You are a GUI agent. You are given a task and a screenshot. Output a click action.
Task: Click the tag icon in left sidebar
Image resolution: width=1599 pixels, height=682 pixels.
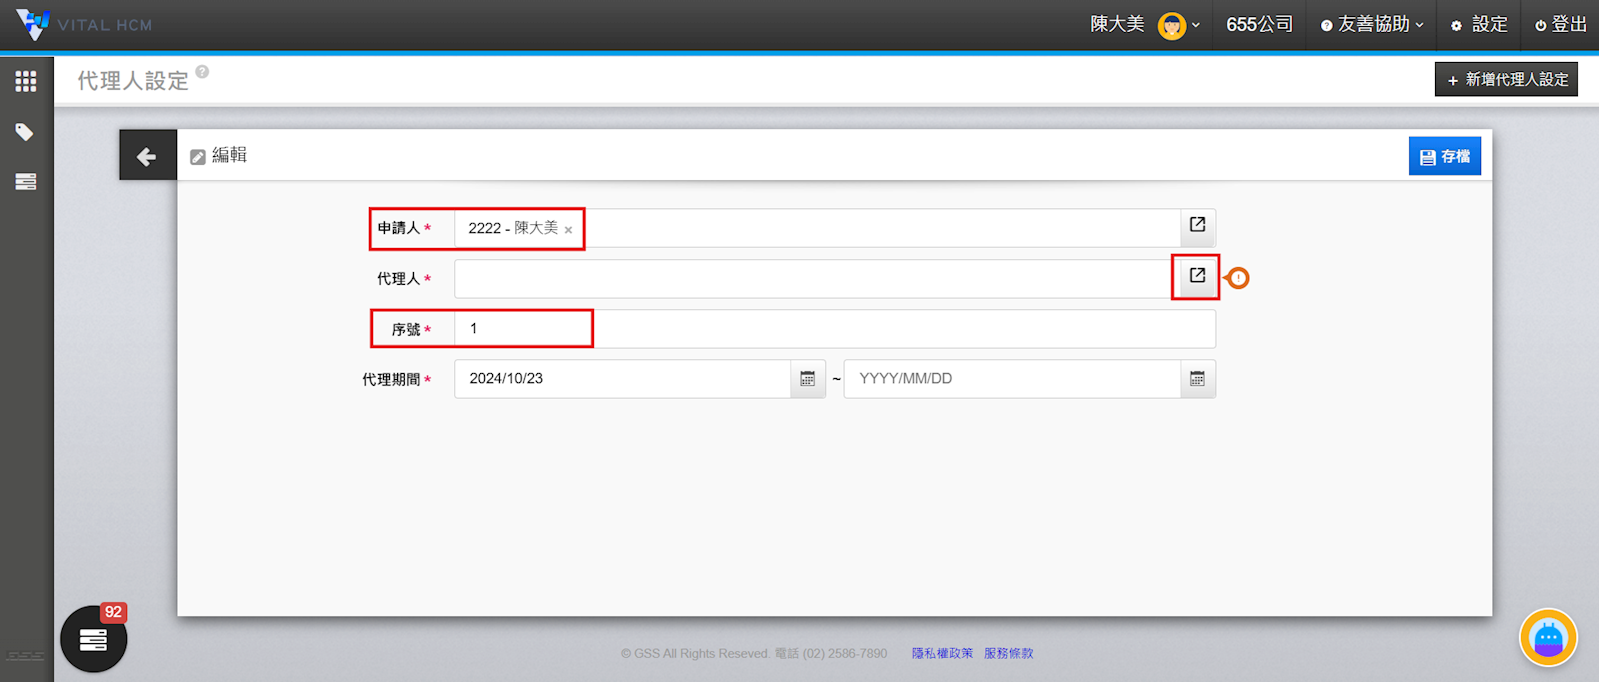[x=25, y=132]
